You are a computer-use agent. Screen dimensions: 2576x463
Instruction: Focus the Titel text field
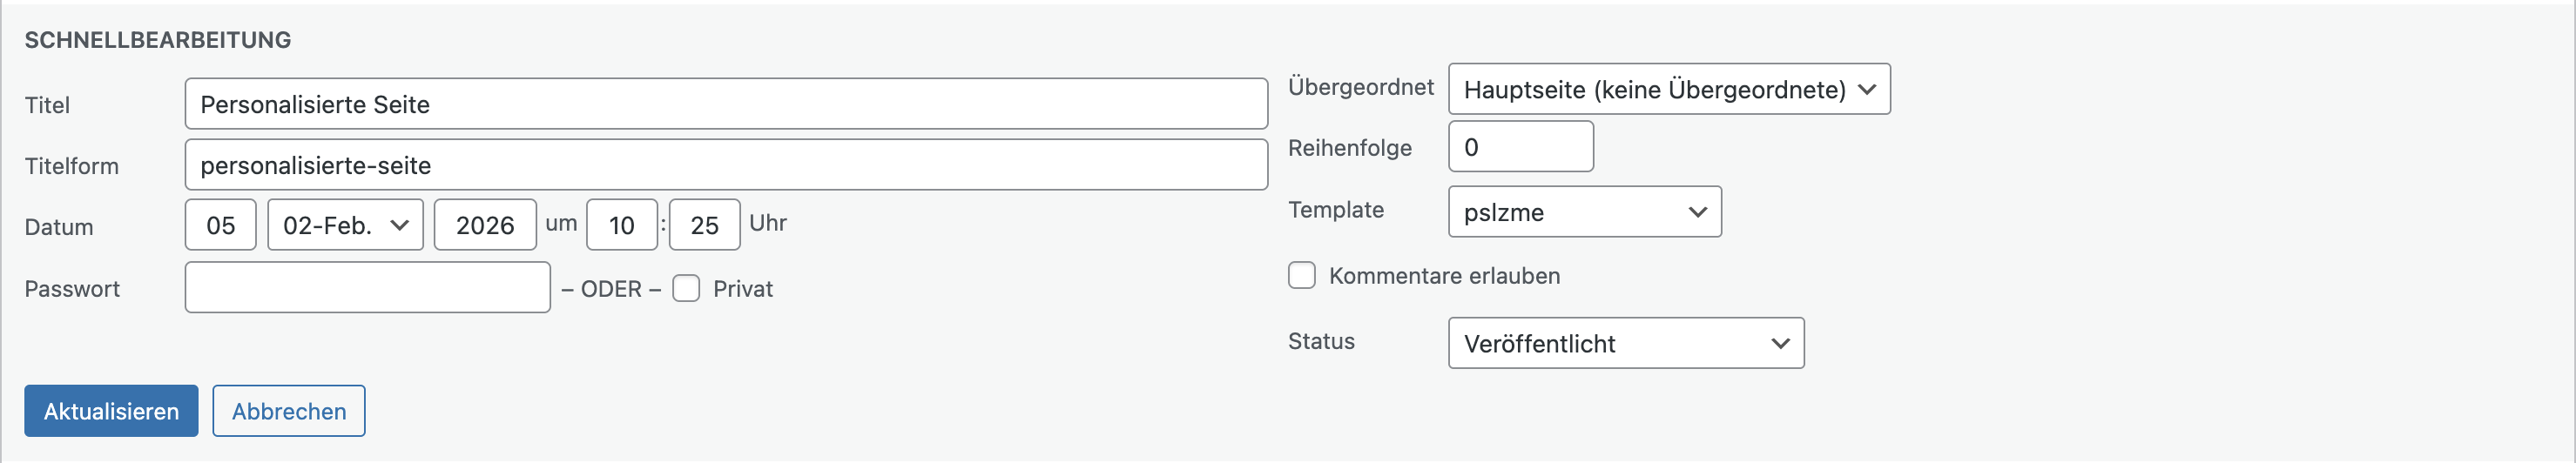(x=725, y=104)
